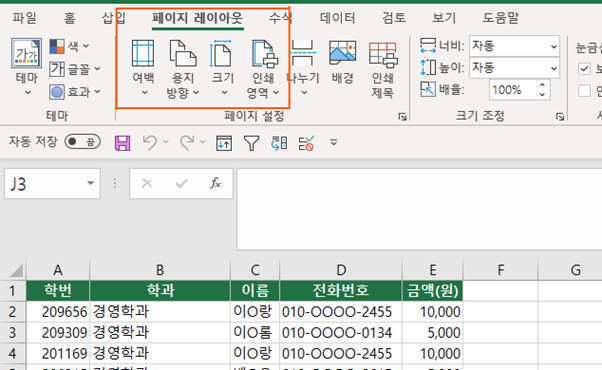602x370 pixels.
Task: Select column D header
Action: point(341,271)
